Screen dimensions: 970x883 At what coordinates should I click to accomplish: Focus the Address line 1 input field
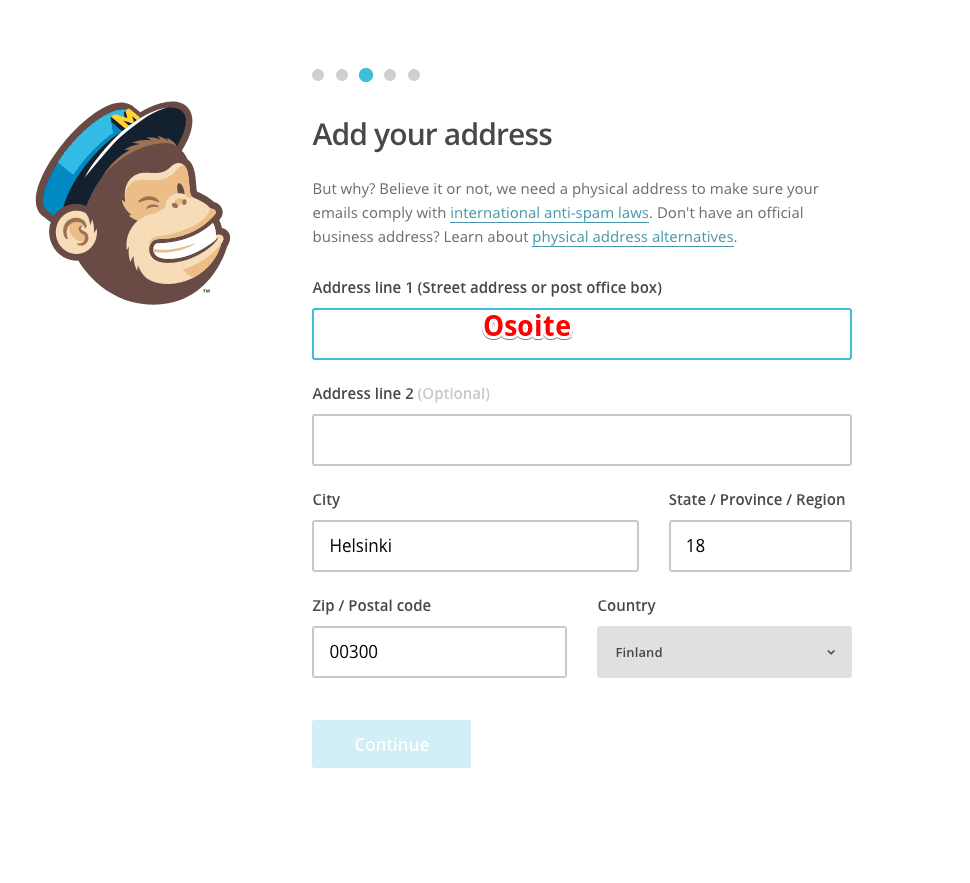(582, 334)
